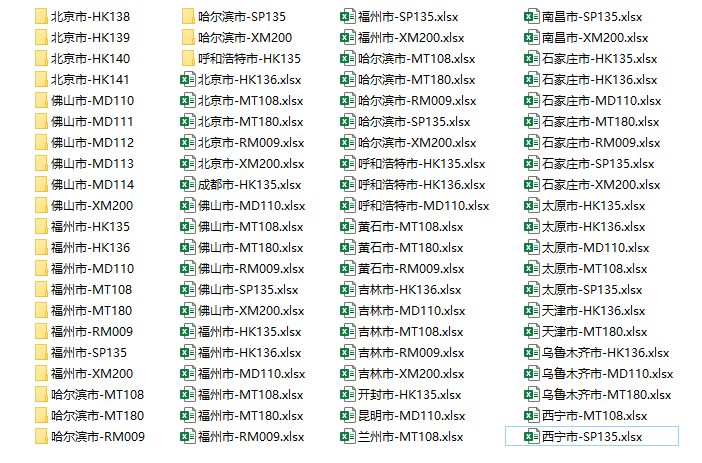
Task: Select folder name 北京市-HK139
Action: click(x=90, y=38)
